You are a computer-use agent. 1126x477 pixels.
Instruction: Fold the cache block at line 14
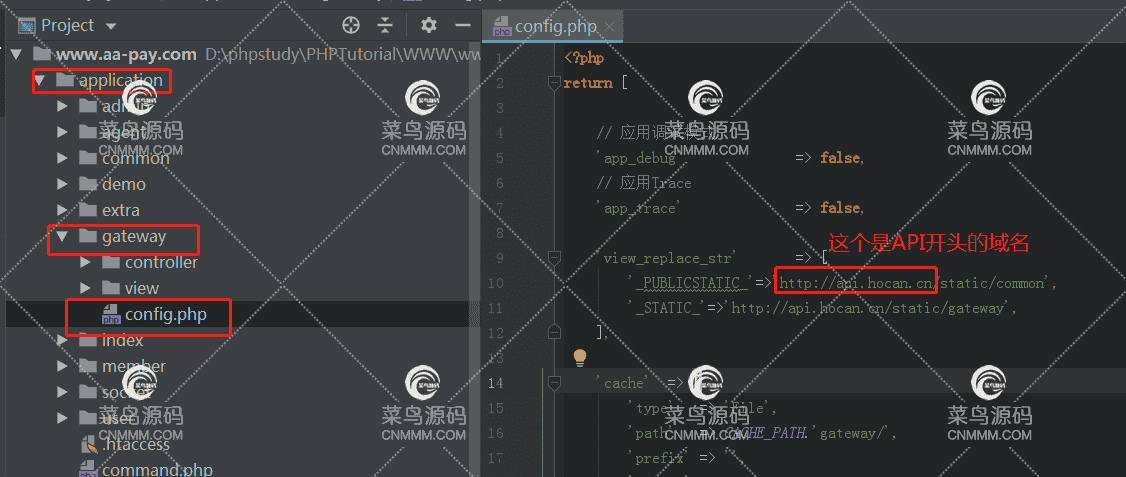point(554,383)
